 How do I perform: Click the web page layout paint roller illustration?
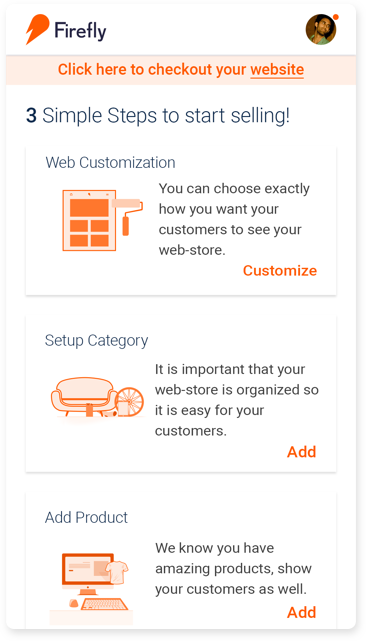coord(103,220)
